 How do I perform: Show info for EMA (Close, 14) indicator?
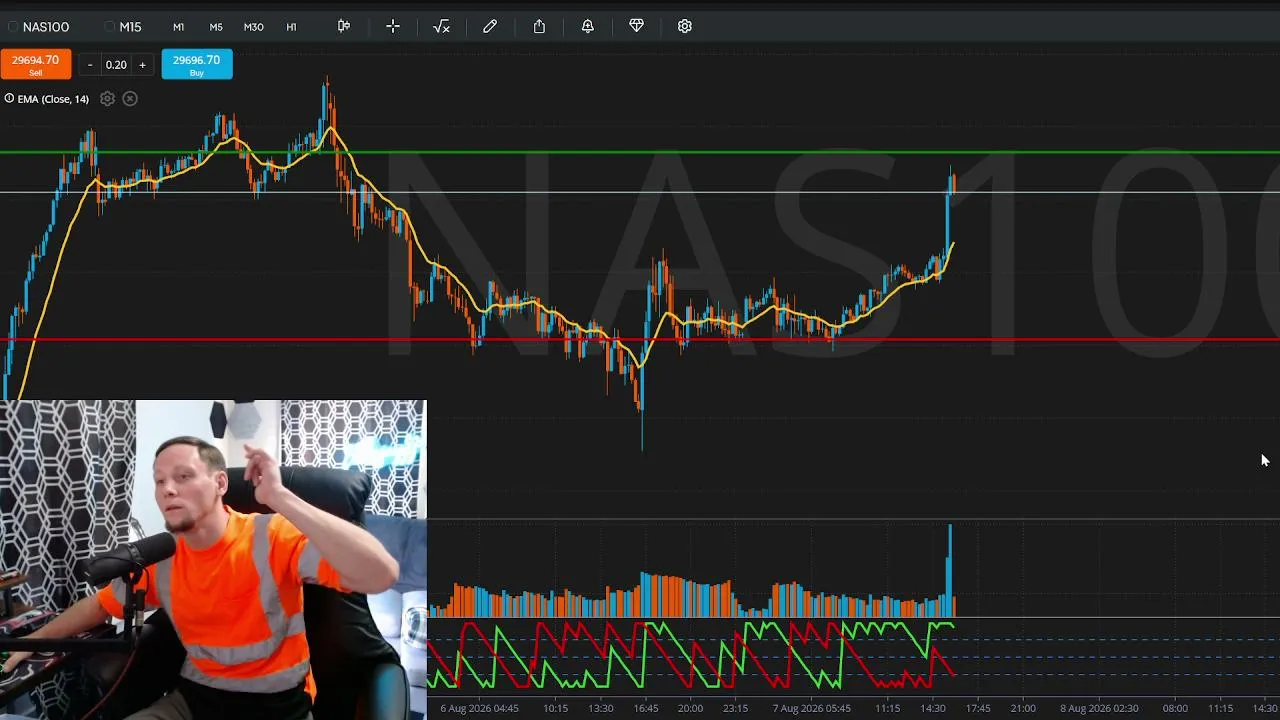tap(9, 98)
